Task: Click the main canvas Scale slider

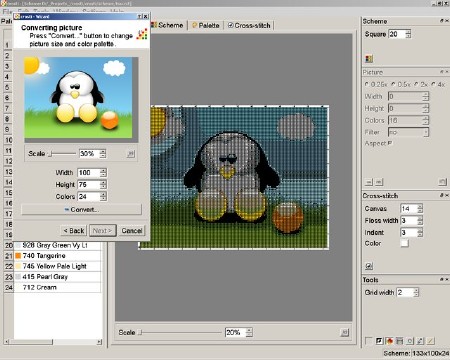Action: [180, 332]
